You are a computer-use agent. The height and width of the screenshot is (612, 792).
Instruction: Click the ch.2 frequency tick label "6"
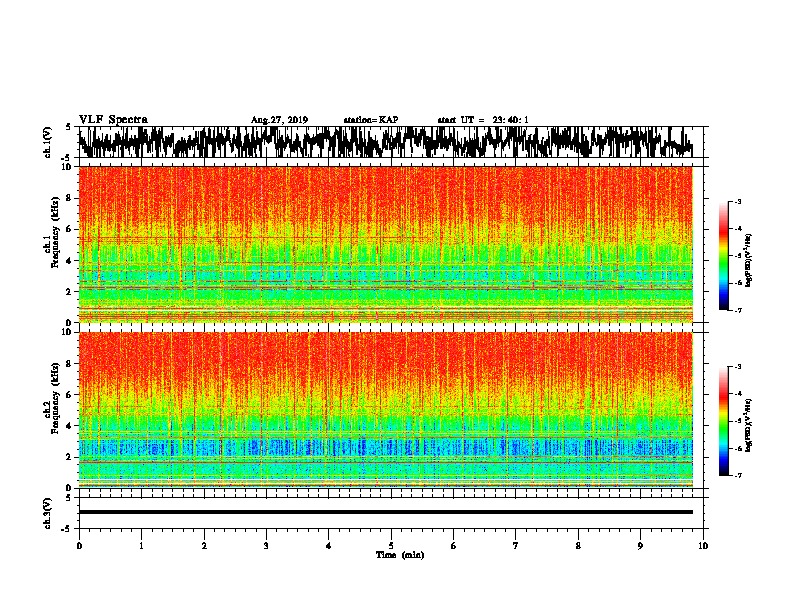(x=70, y=395)
